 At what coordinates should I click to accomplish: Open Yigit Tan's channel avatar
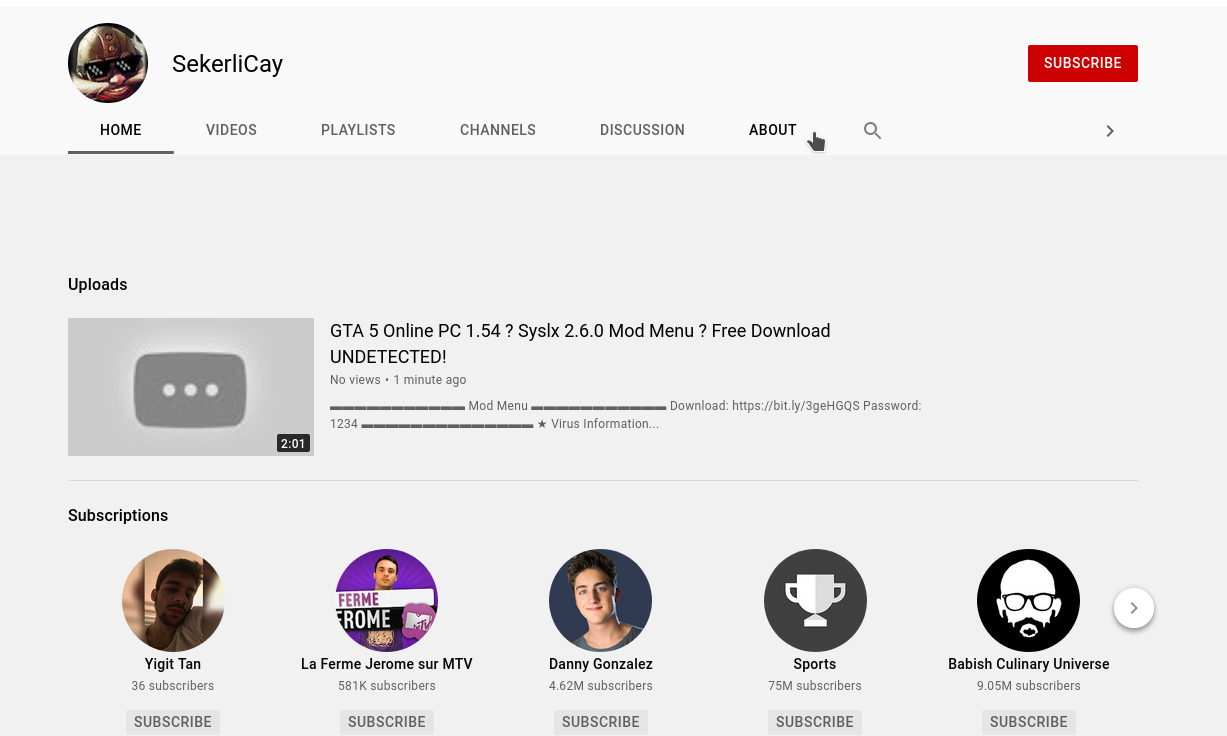pyautogui.click(x=173, y=600)
